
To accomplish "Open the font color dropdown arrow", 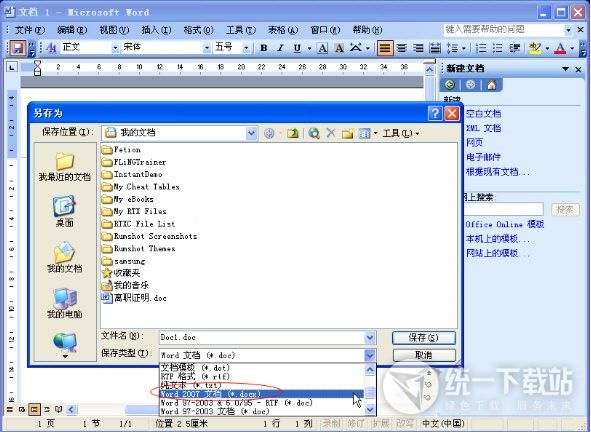I will click(x=572, y=48).
